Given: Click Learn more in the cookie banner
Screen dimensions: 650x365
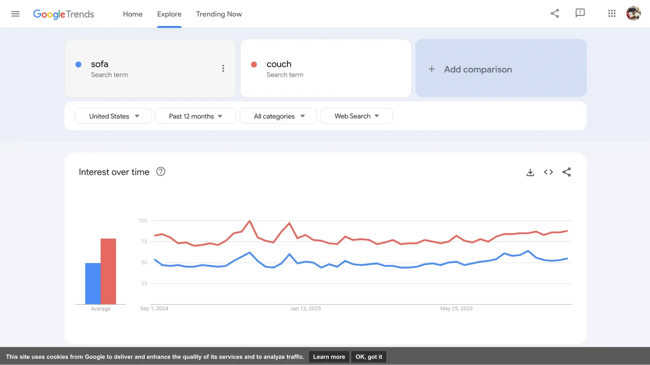Looking at the screenshot, I should (x=329, y=357).
